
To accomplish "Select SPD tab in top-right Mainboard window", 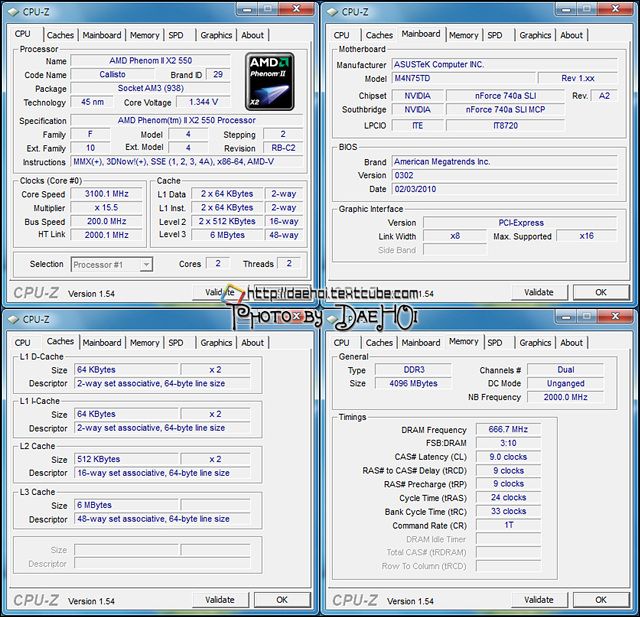I will (x=495, y=35).
